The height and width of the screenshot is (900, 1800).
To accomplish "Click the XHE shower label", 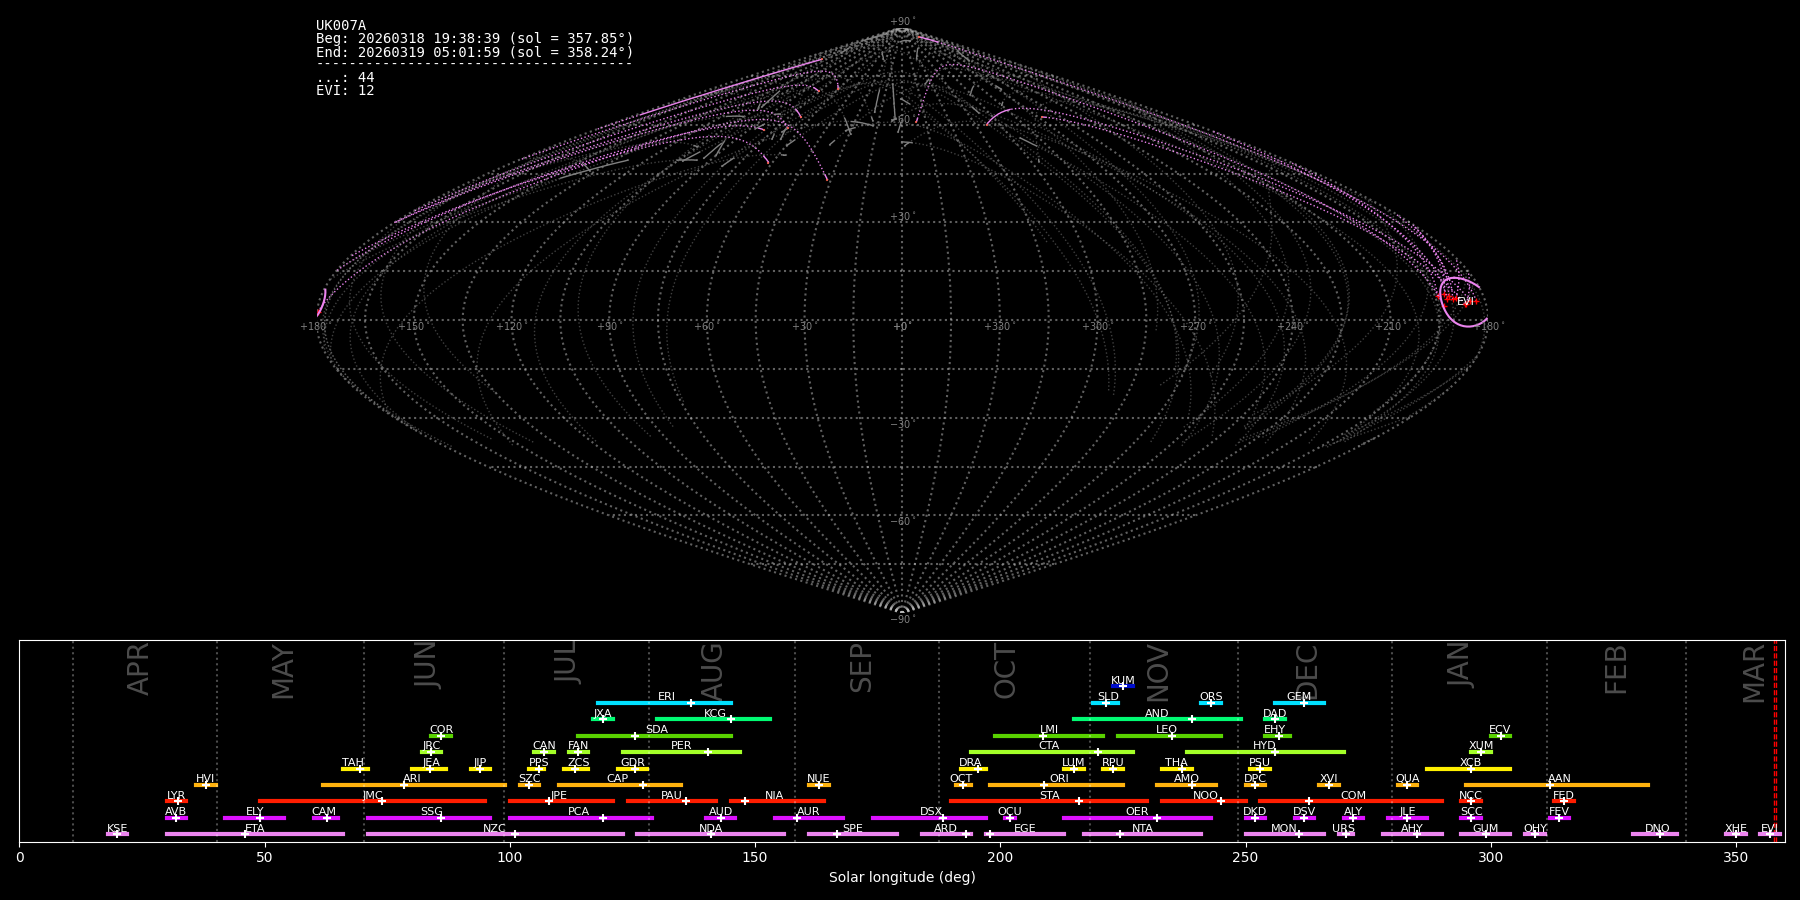I will pyautogui.click(x=1736, y=828).
